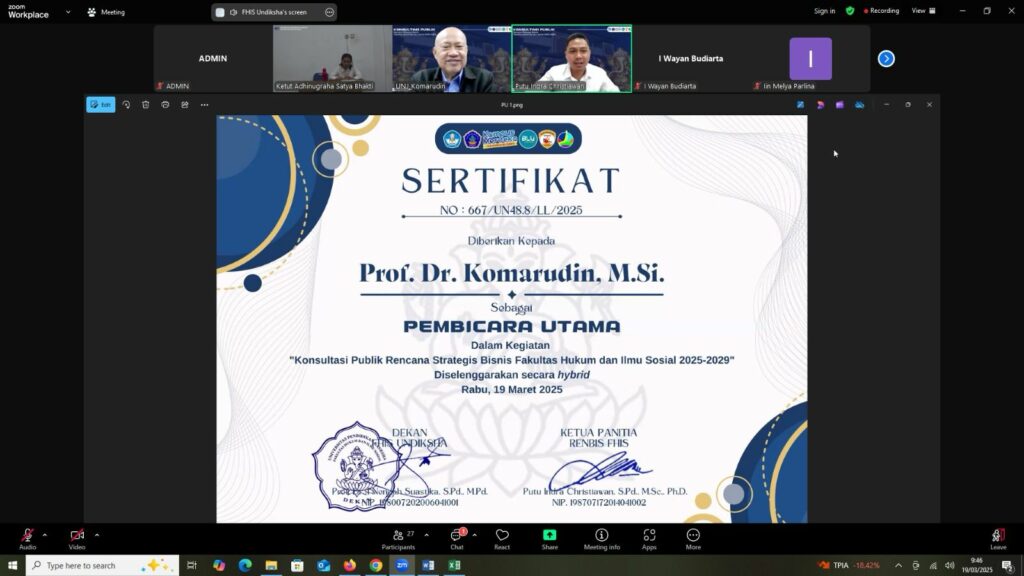Leave the meeting
Viewport: 1024px width, 576px height.
coord(997,538)
